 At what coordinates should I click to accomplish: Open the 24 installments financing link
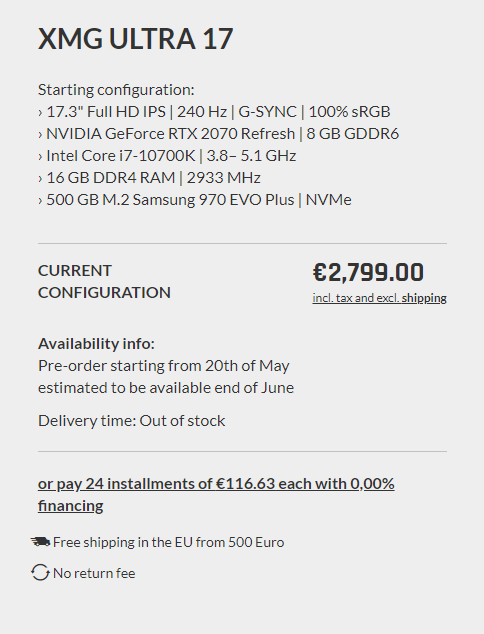click(x=216, y=495)
